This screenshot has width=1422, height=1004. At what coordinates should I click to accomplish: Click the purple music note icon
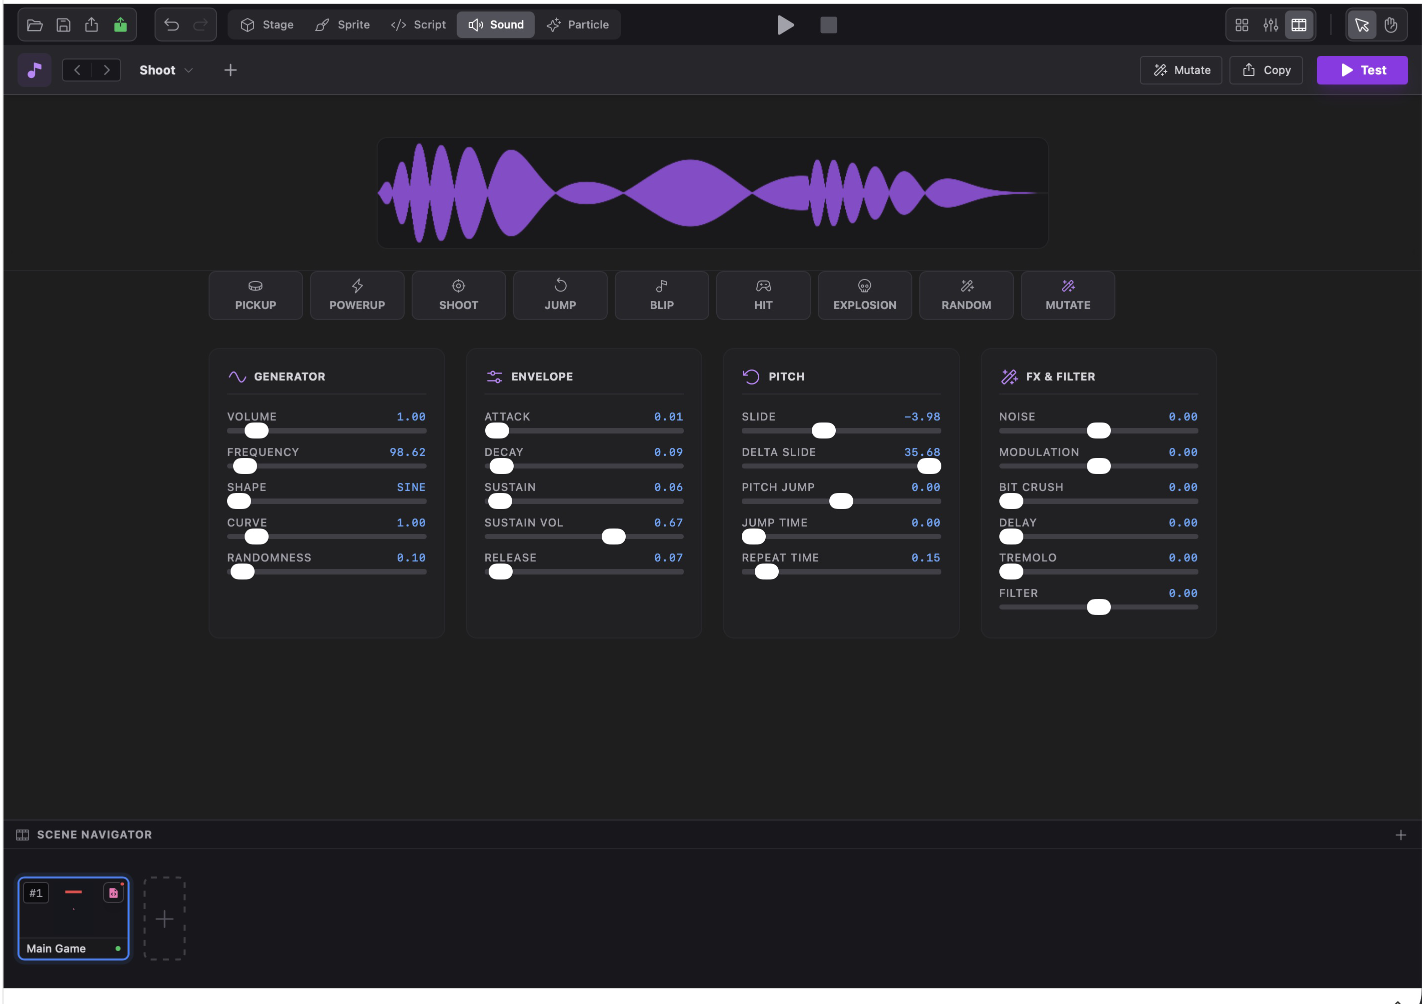[35, 70]
